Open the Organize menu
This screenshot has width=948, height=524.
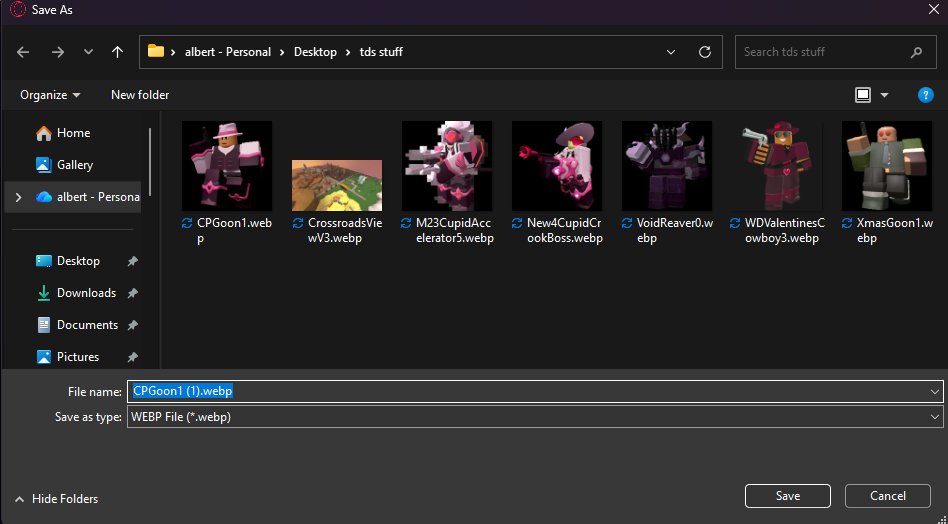point(50,95)
